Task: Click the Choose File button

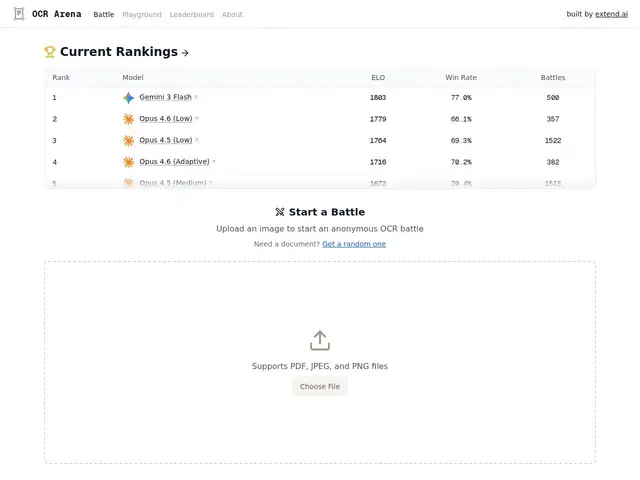Action: [x=320, y=387]
